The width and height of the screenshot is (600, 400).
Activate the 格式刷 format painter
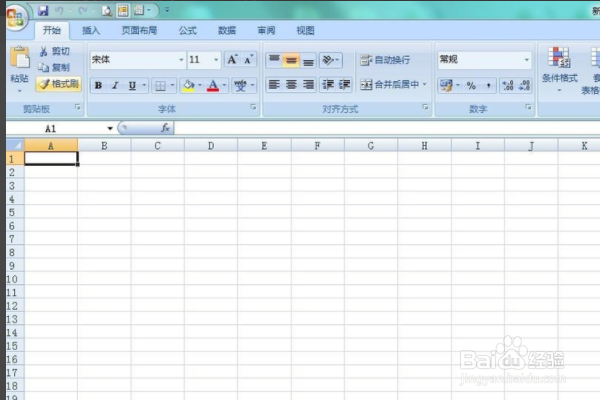[x=59, y=84]
